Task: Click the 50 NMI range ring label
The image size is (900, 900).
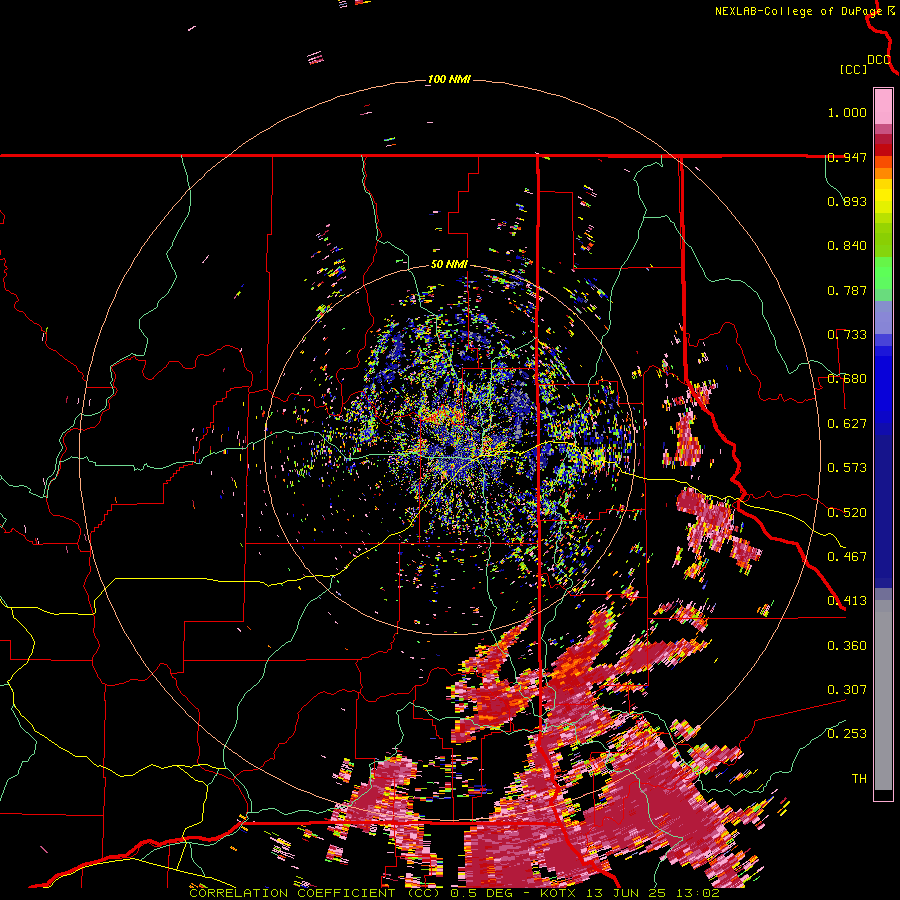Action: (x=449, y=265)
